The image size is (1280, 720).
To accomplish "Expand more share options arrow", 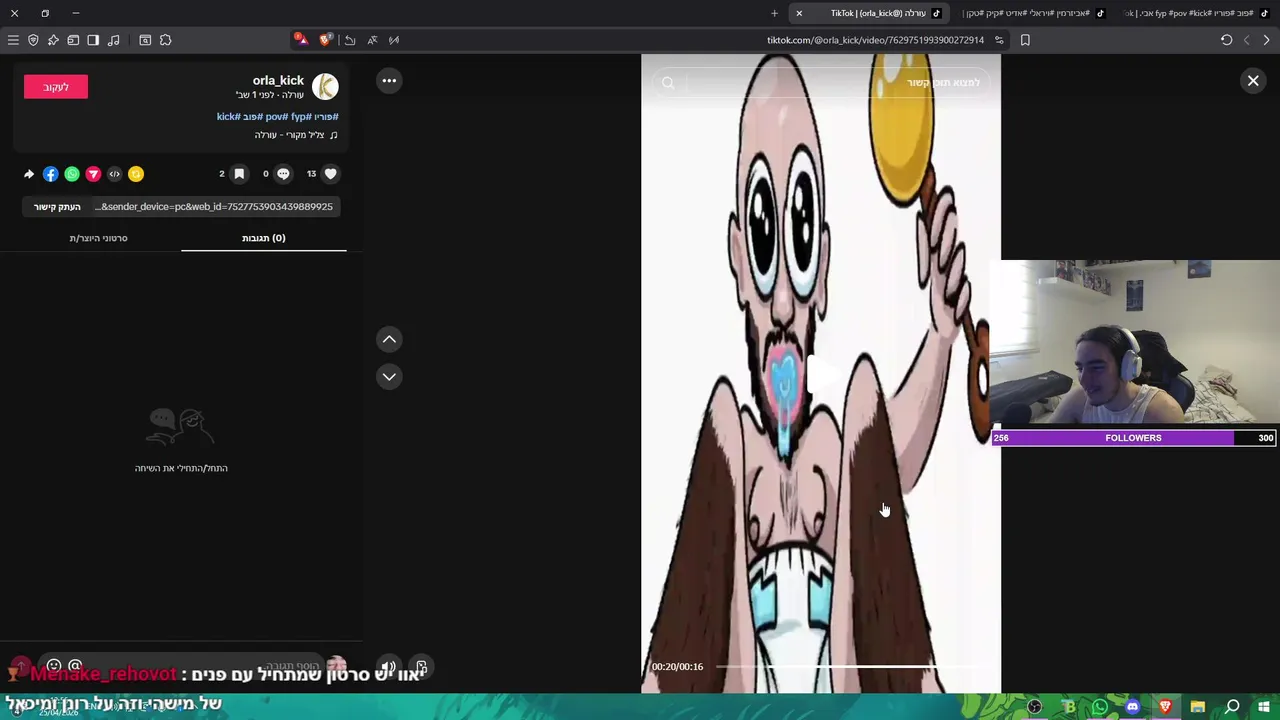I will pyautogui.click(x=29, y=174).
